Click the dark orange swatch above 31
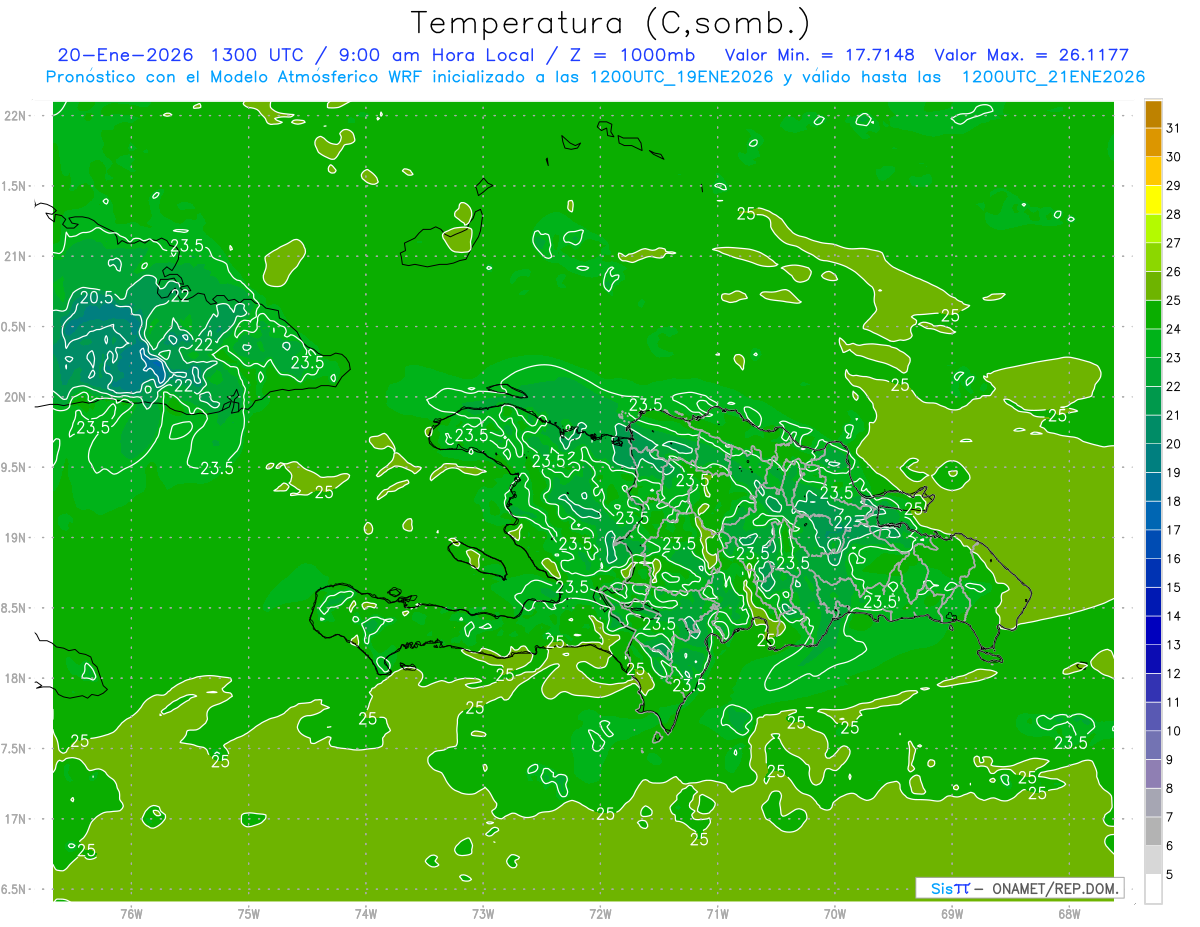 (1153, 114)
